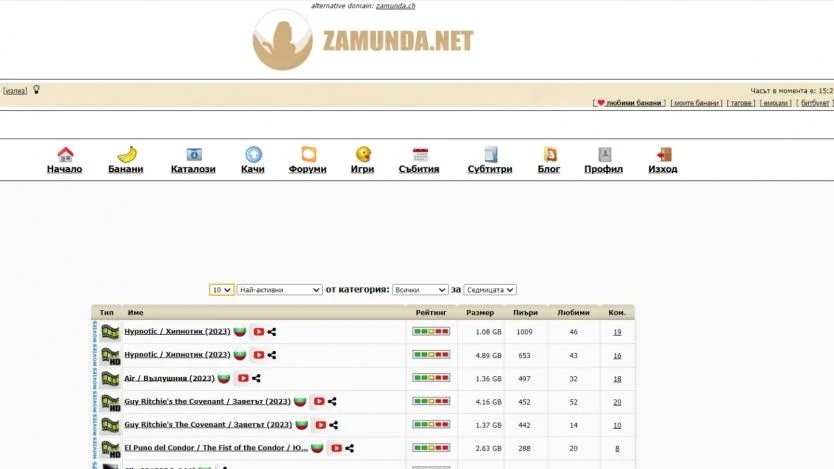Share the Covenant 1.37 GB torrent
Screen dimensions: 834x469
pos(333,425)
